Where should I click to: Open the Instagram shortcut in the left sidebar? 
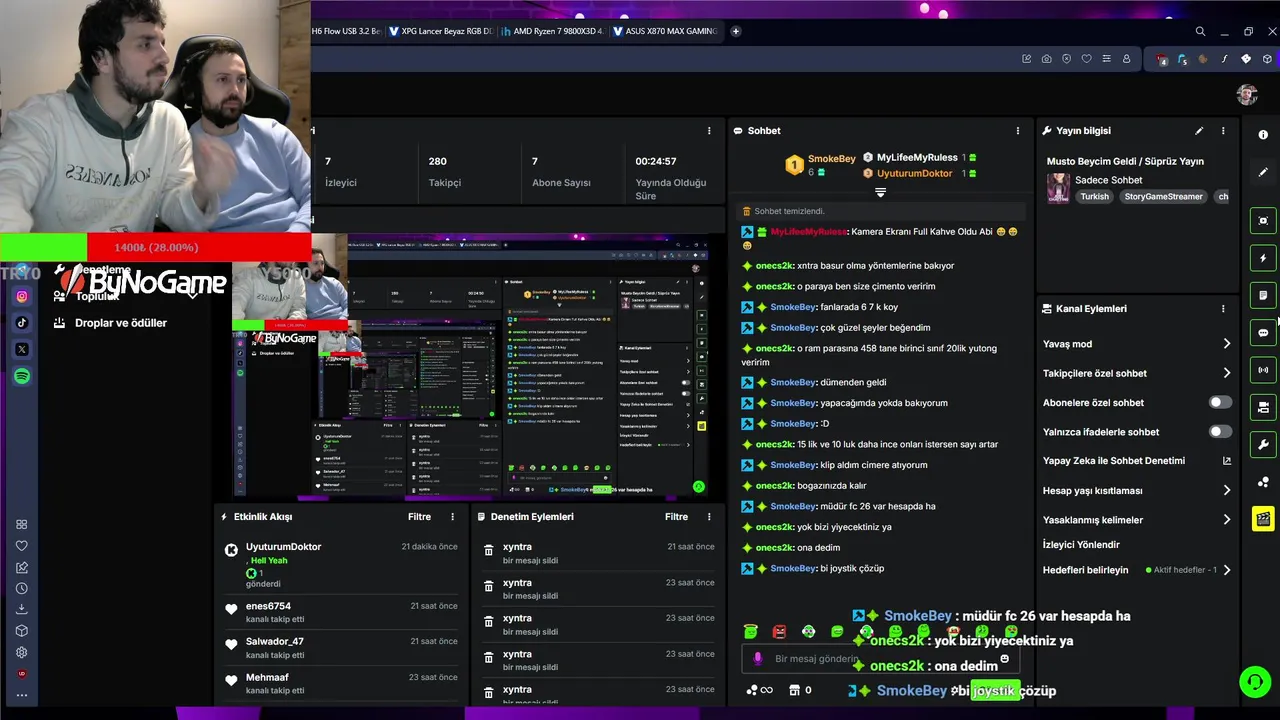[x=22, y=296]
